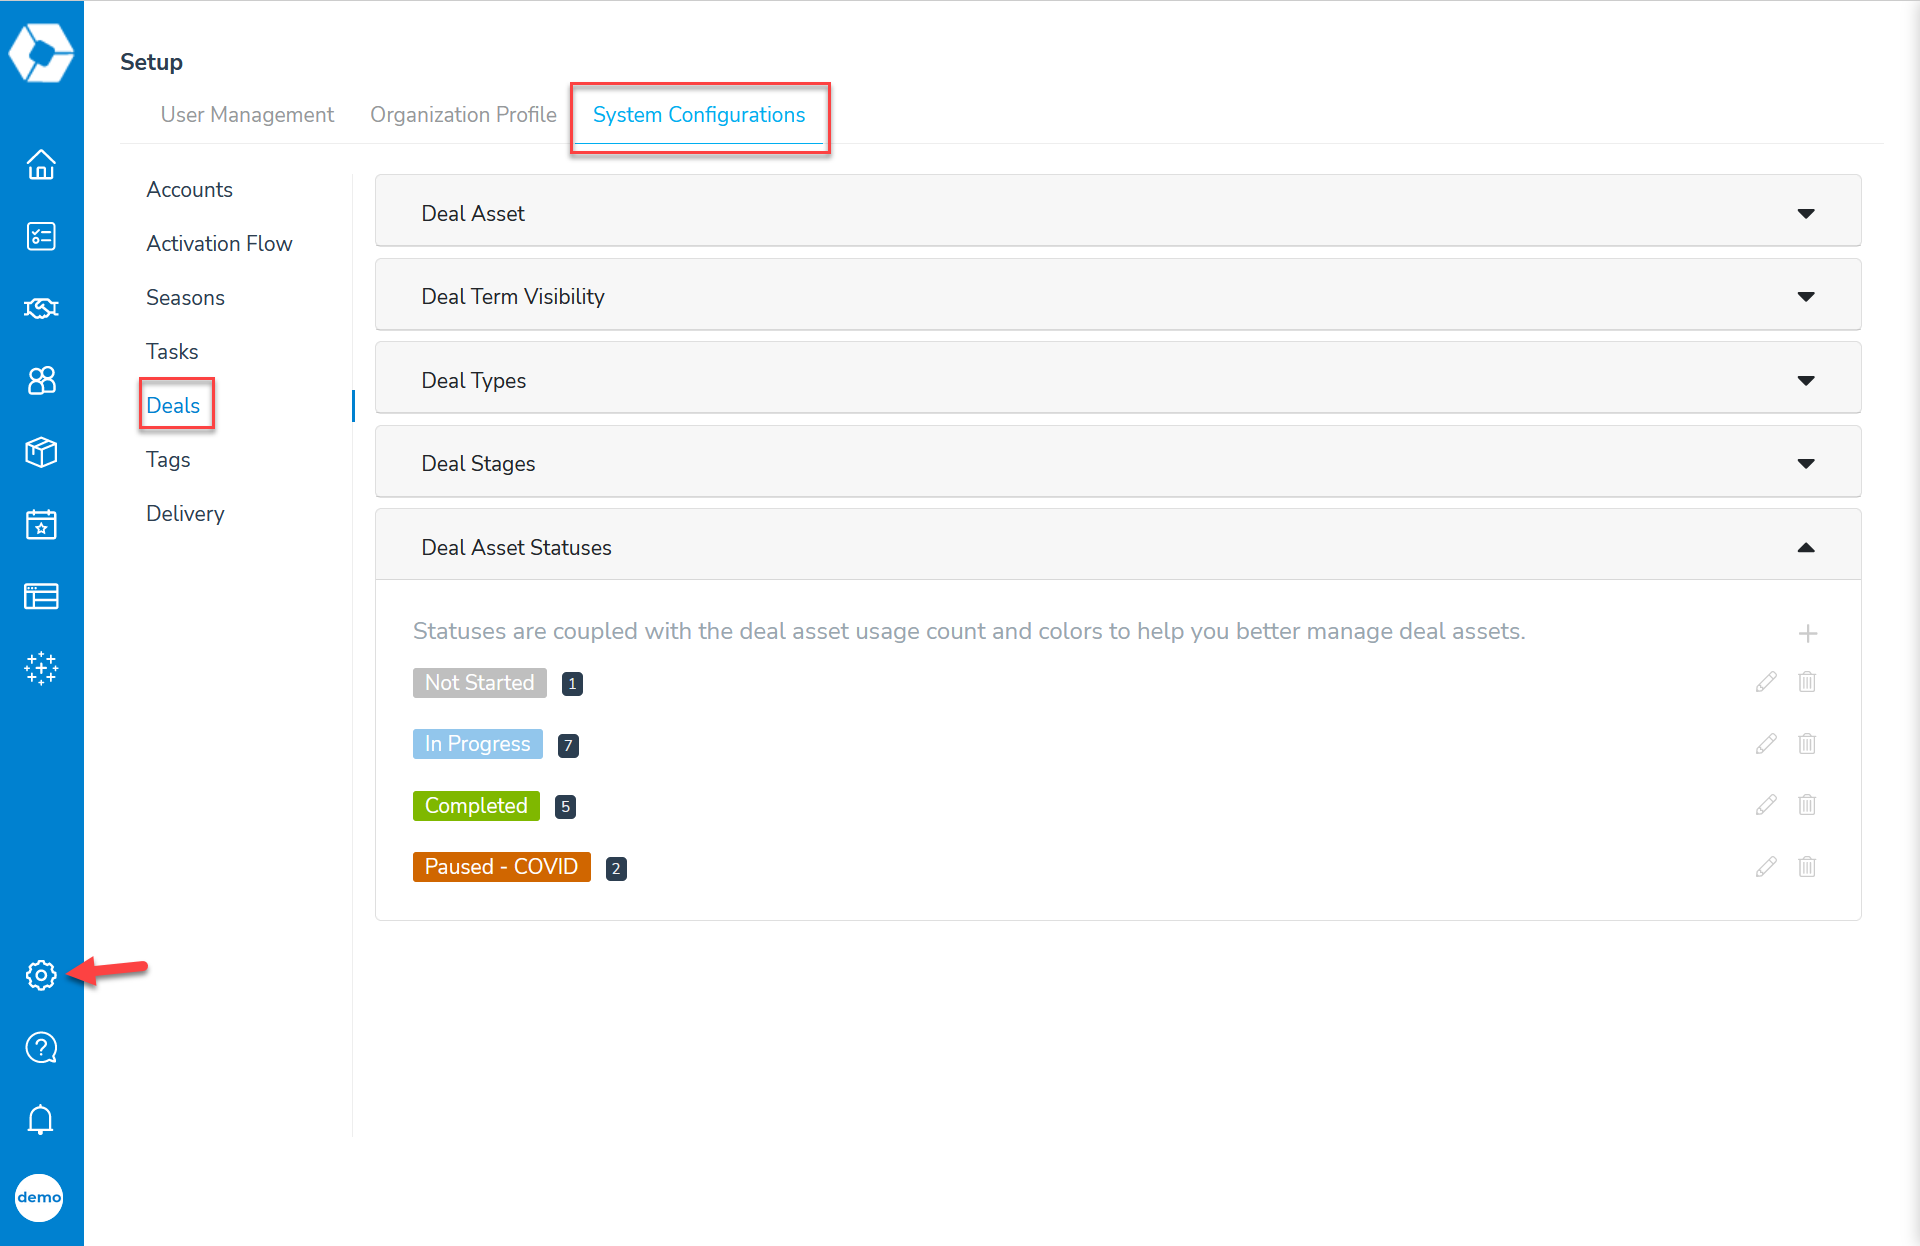The height and width of the screenshot is (1246, 1920).
Task: Open the Home icon in sidebar
Action: [41, 164]
